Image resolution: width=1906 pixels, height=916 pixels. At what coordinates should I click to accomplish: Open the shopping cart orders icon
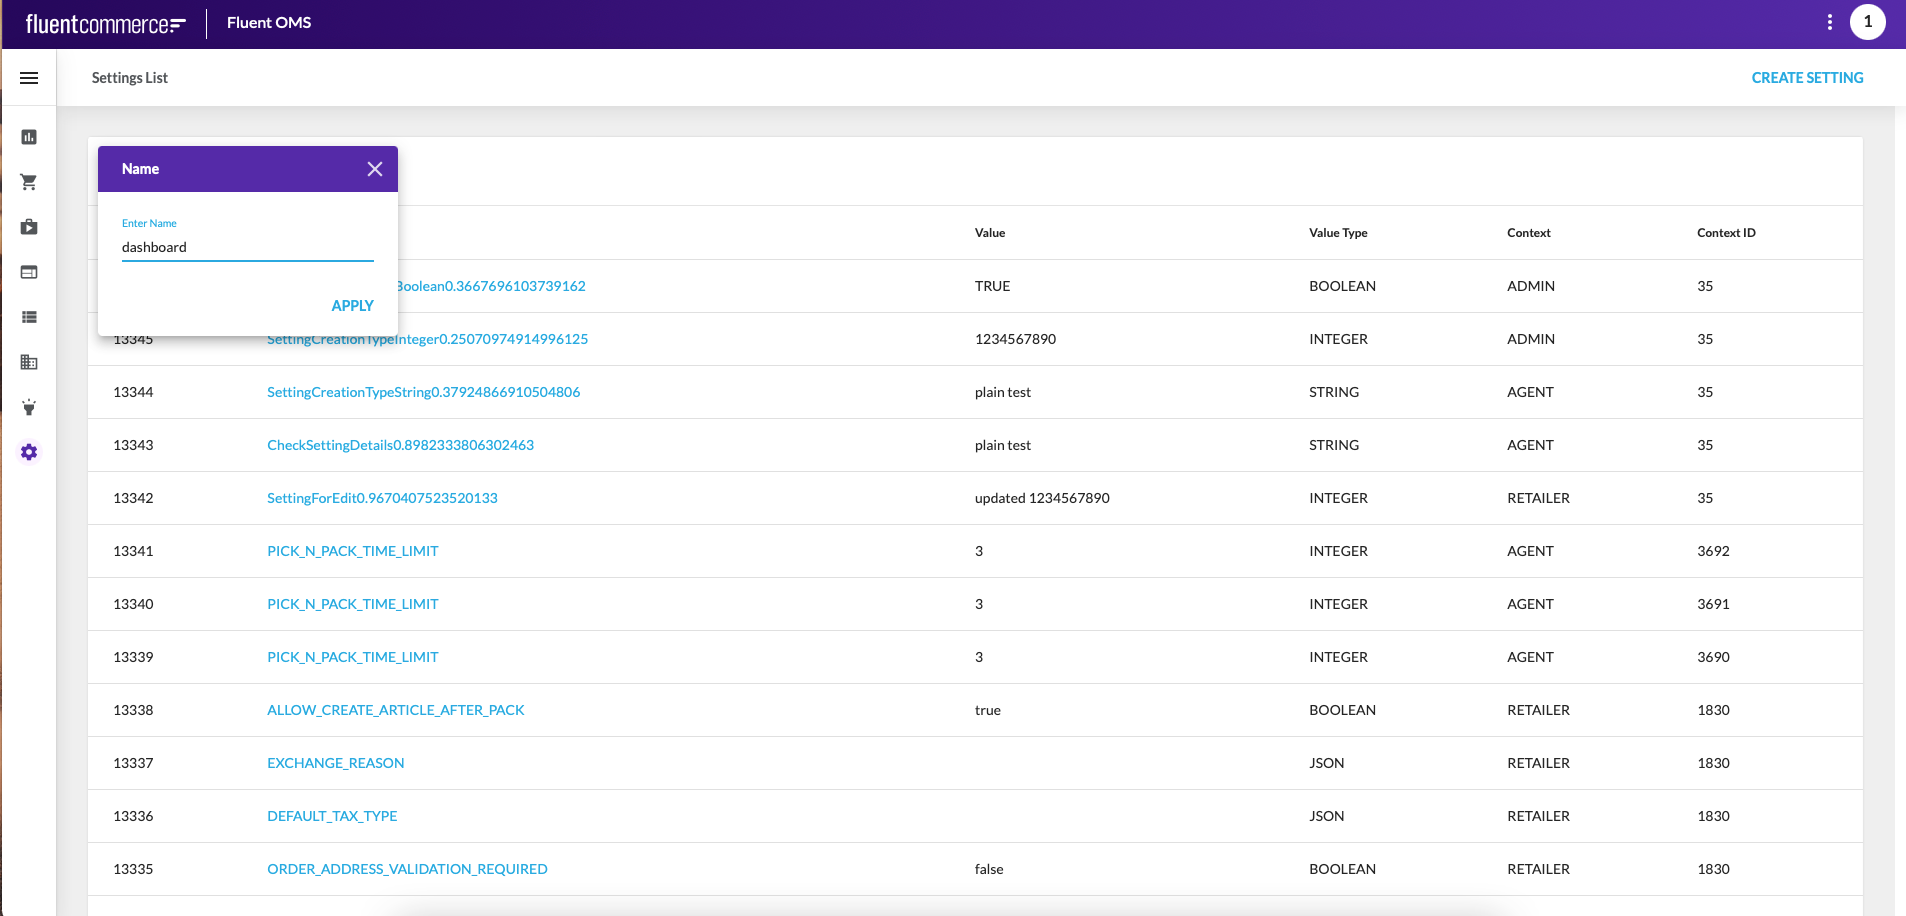tap(29, 182)
